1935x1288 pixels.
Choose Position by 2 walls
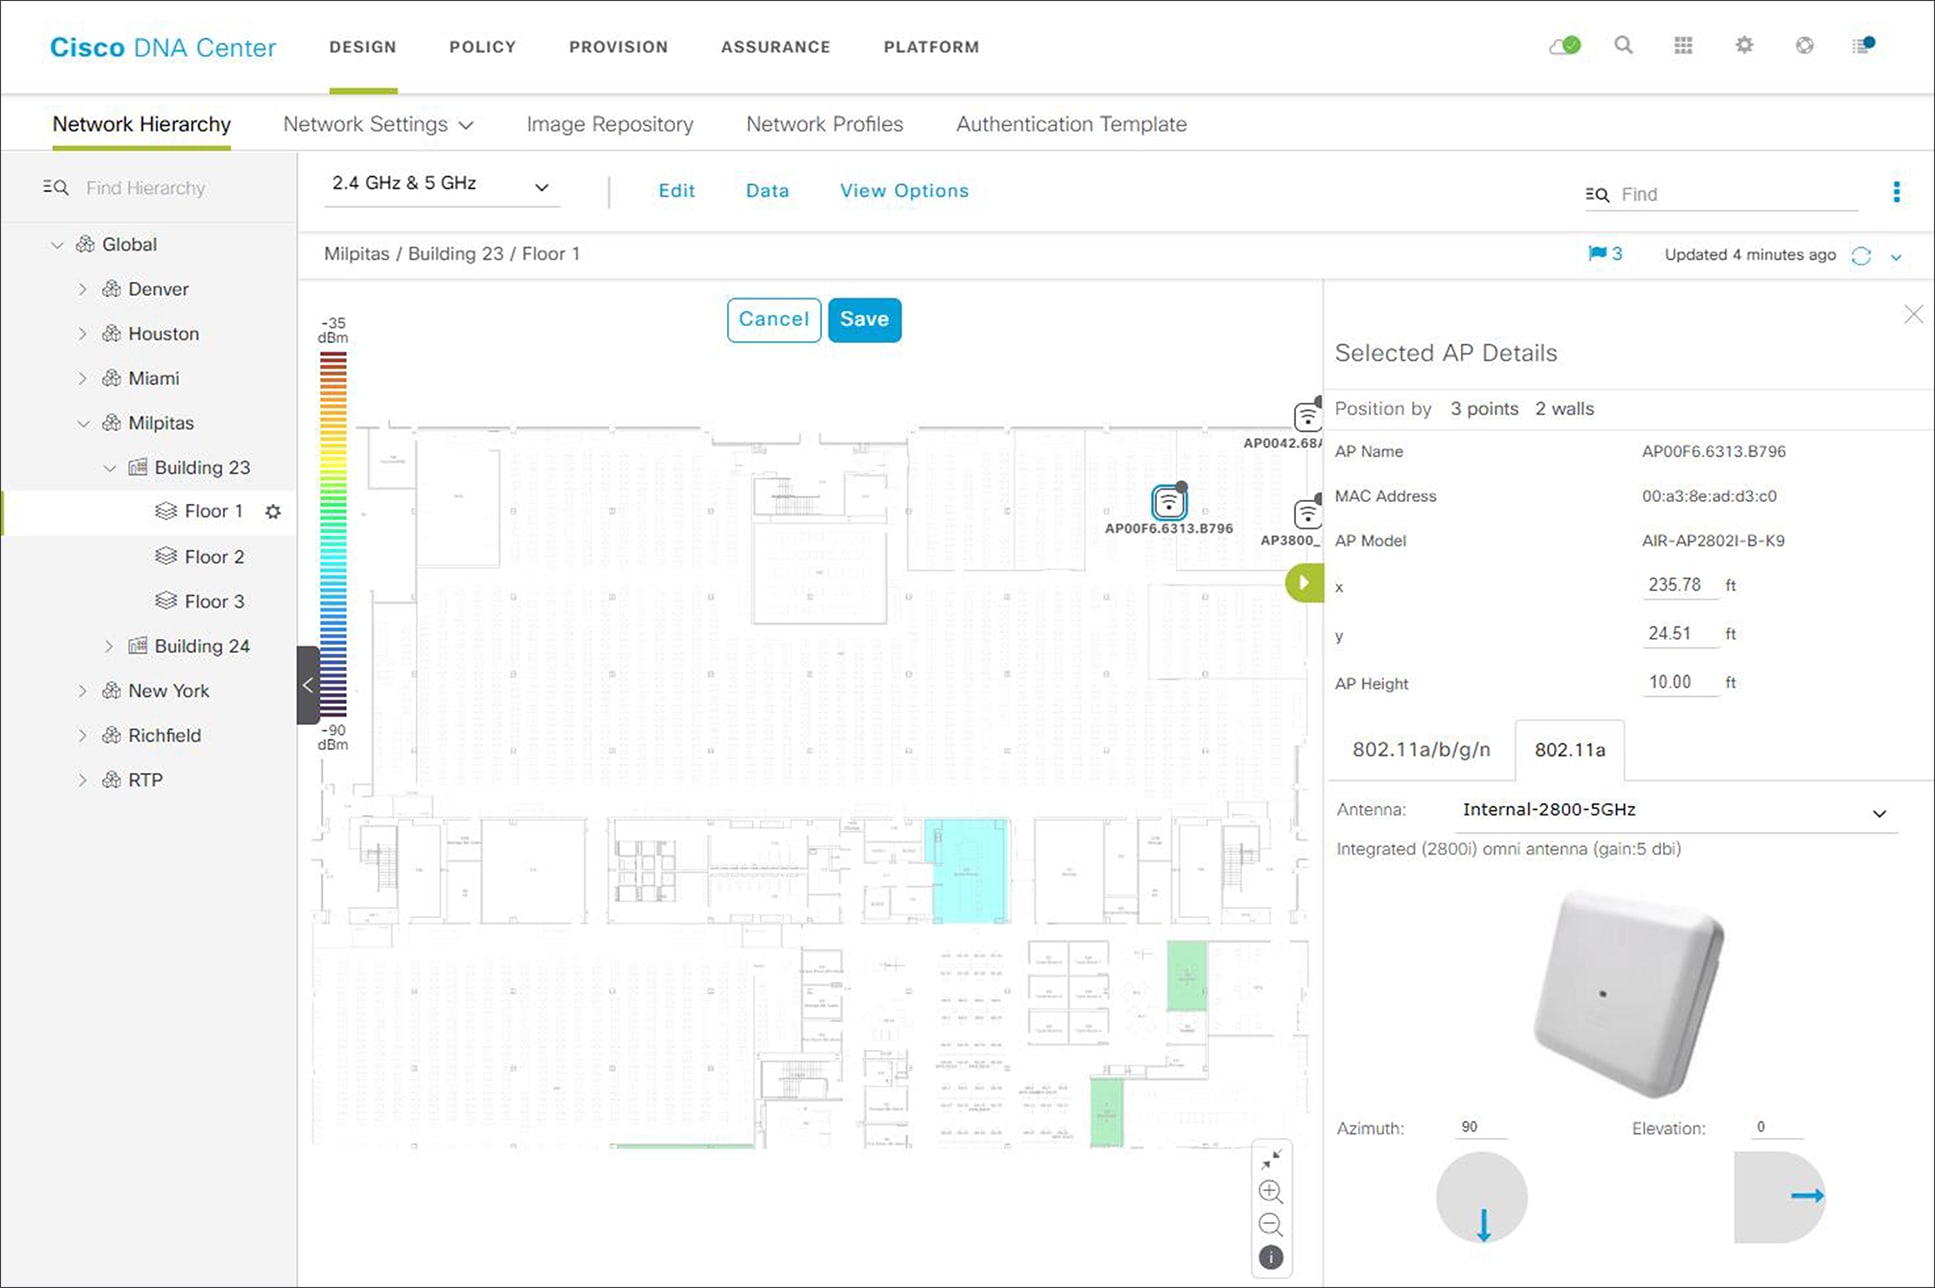click(x=1565, y=409)
